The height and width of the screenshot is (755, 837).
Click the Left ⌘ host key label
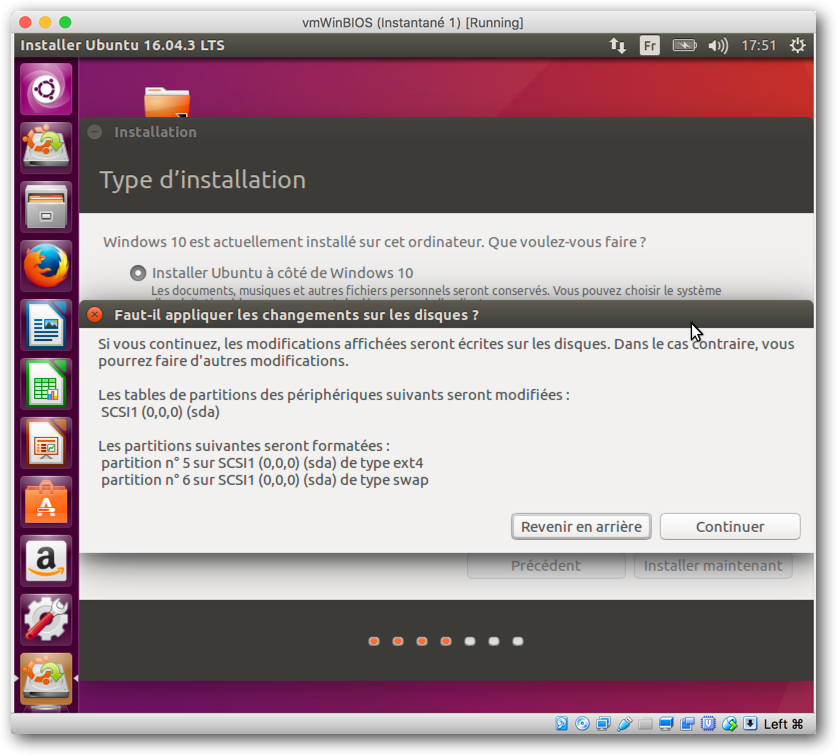(x=783, y=723)
